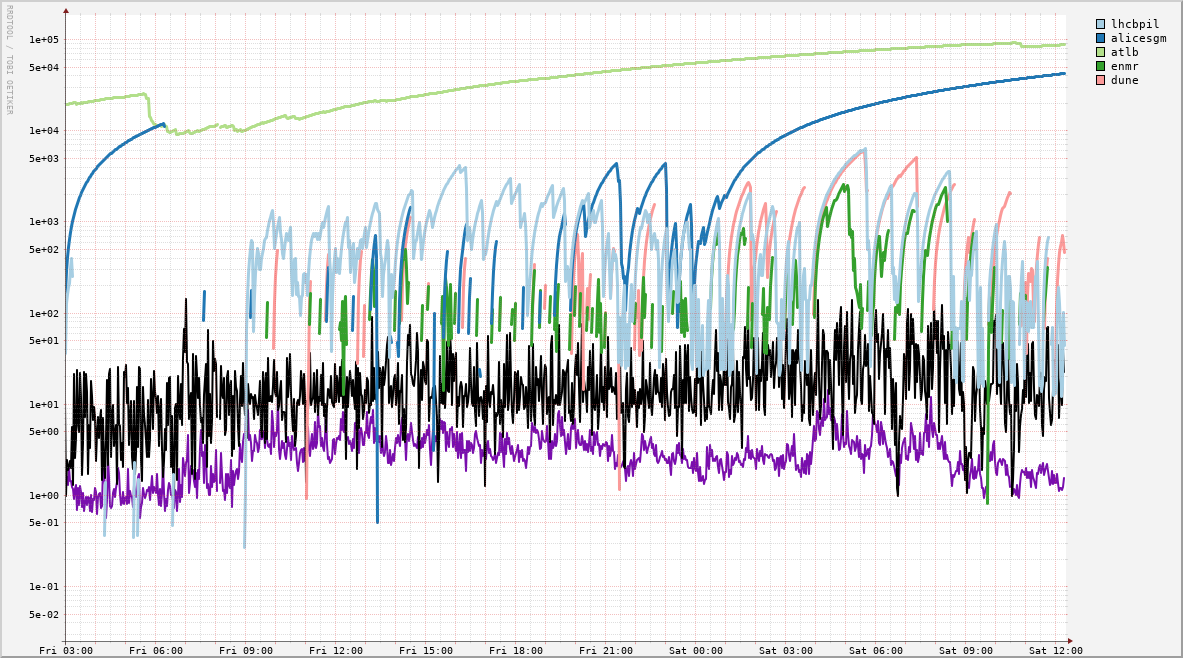Select the enmr legend label
Viewport: 1183px width, 658px height.
tap(1124, 66)
